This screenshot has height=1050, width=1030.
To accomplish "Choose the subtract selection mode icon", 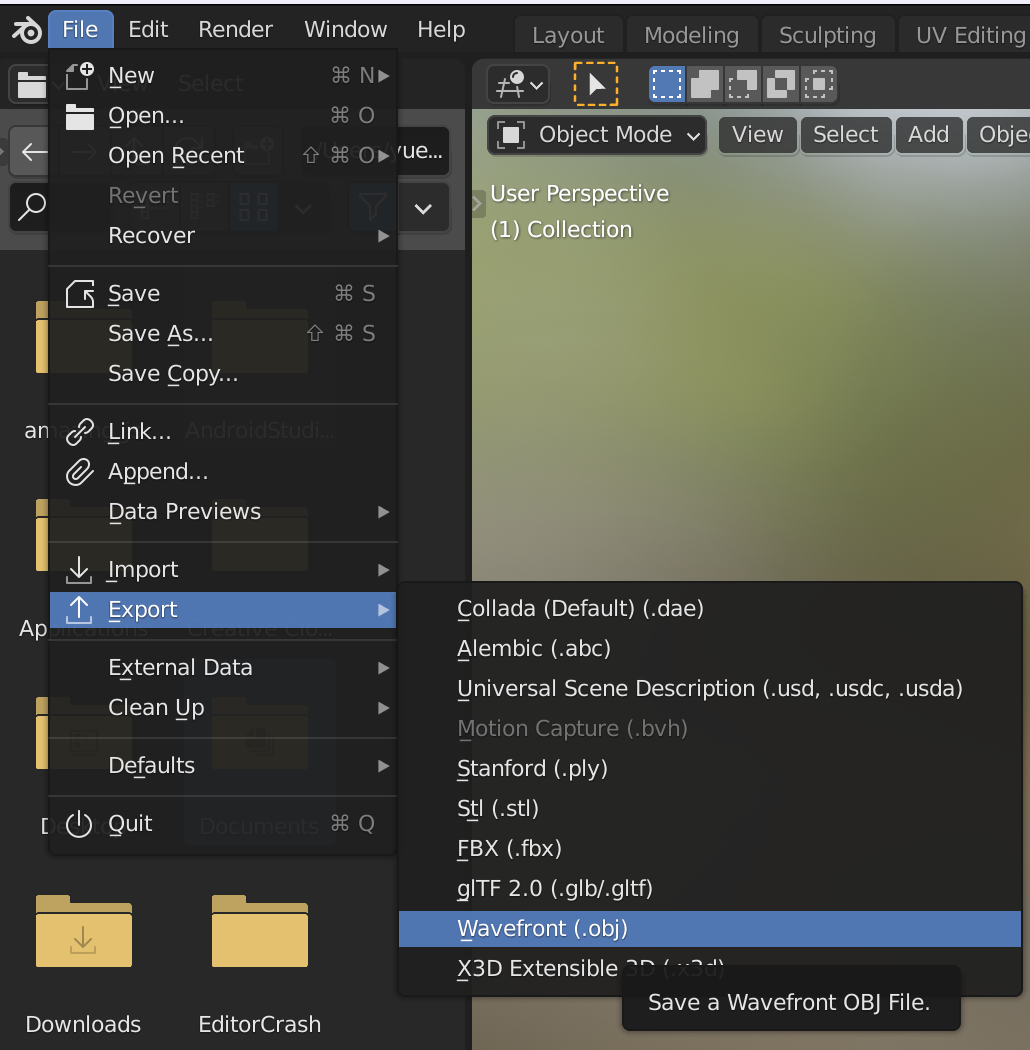I will 742,84.
